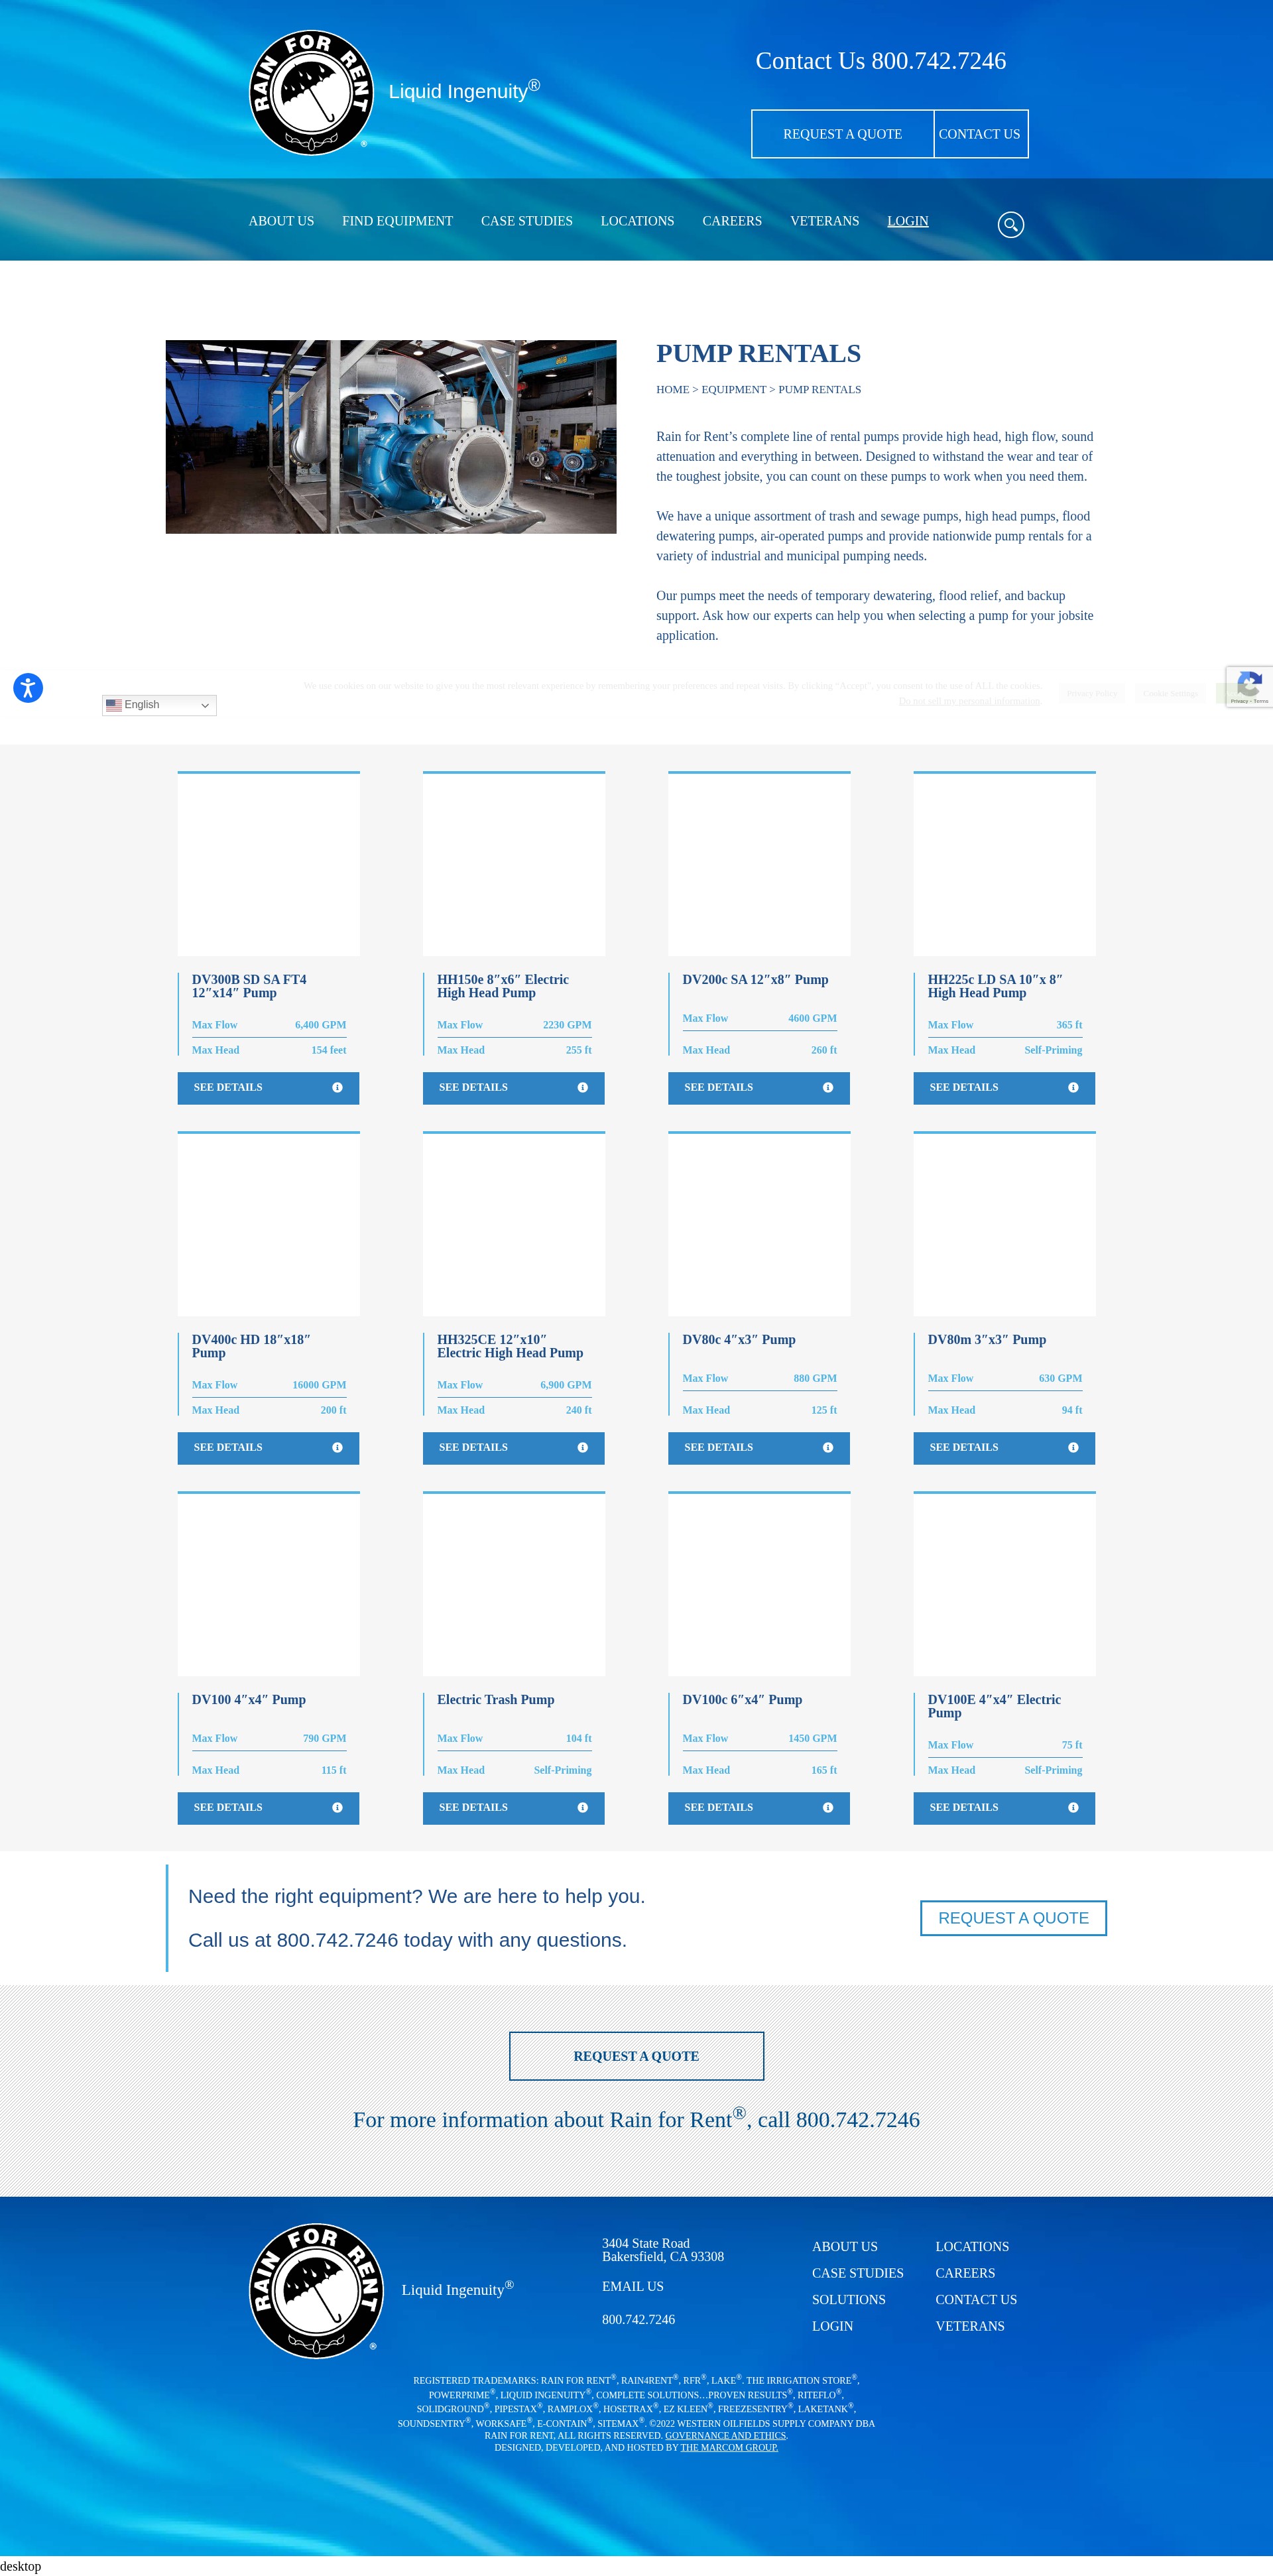Click the Electric Trash Pump title
Viewport: 1273px width, 2576px height.
pos(495,1700)
